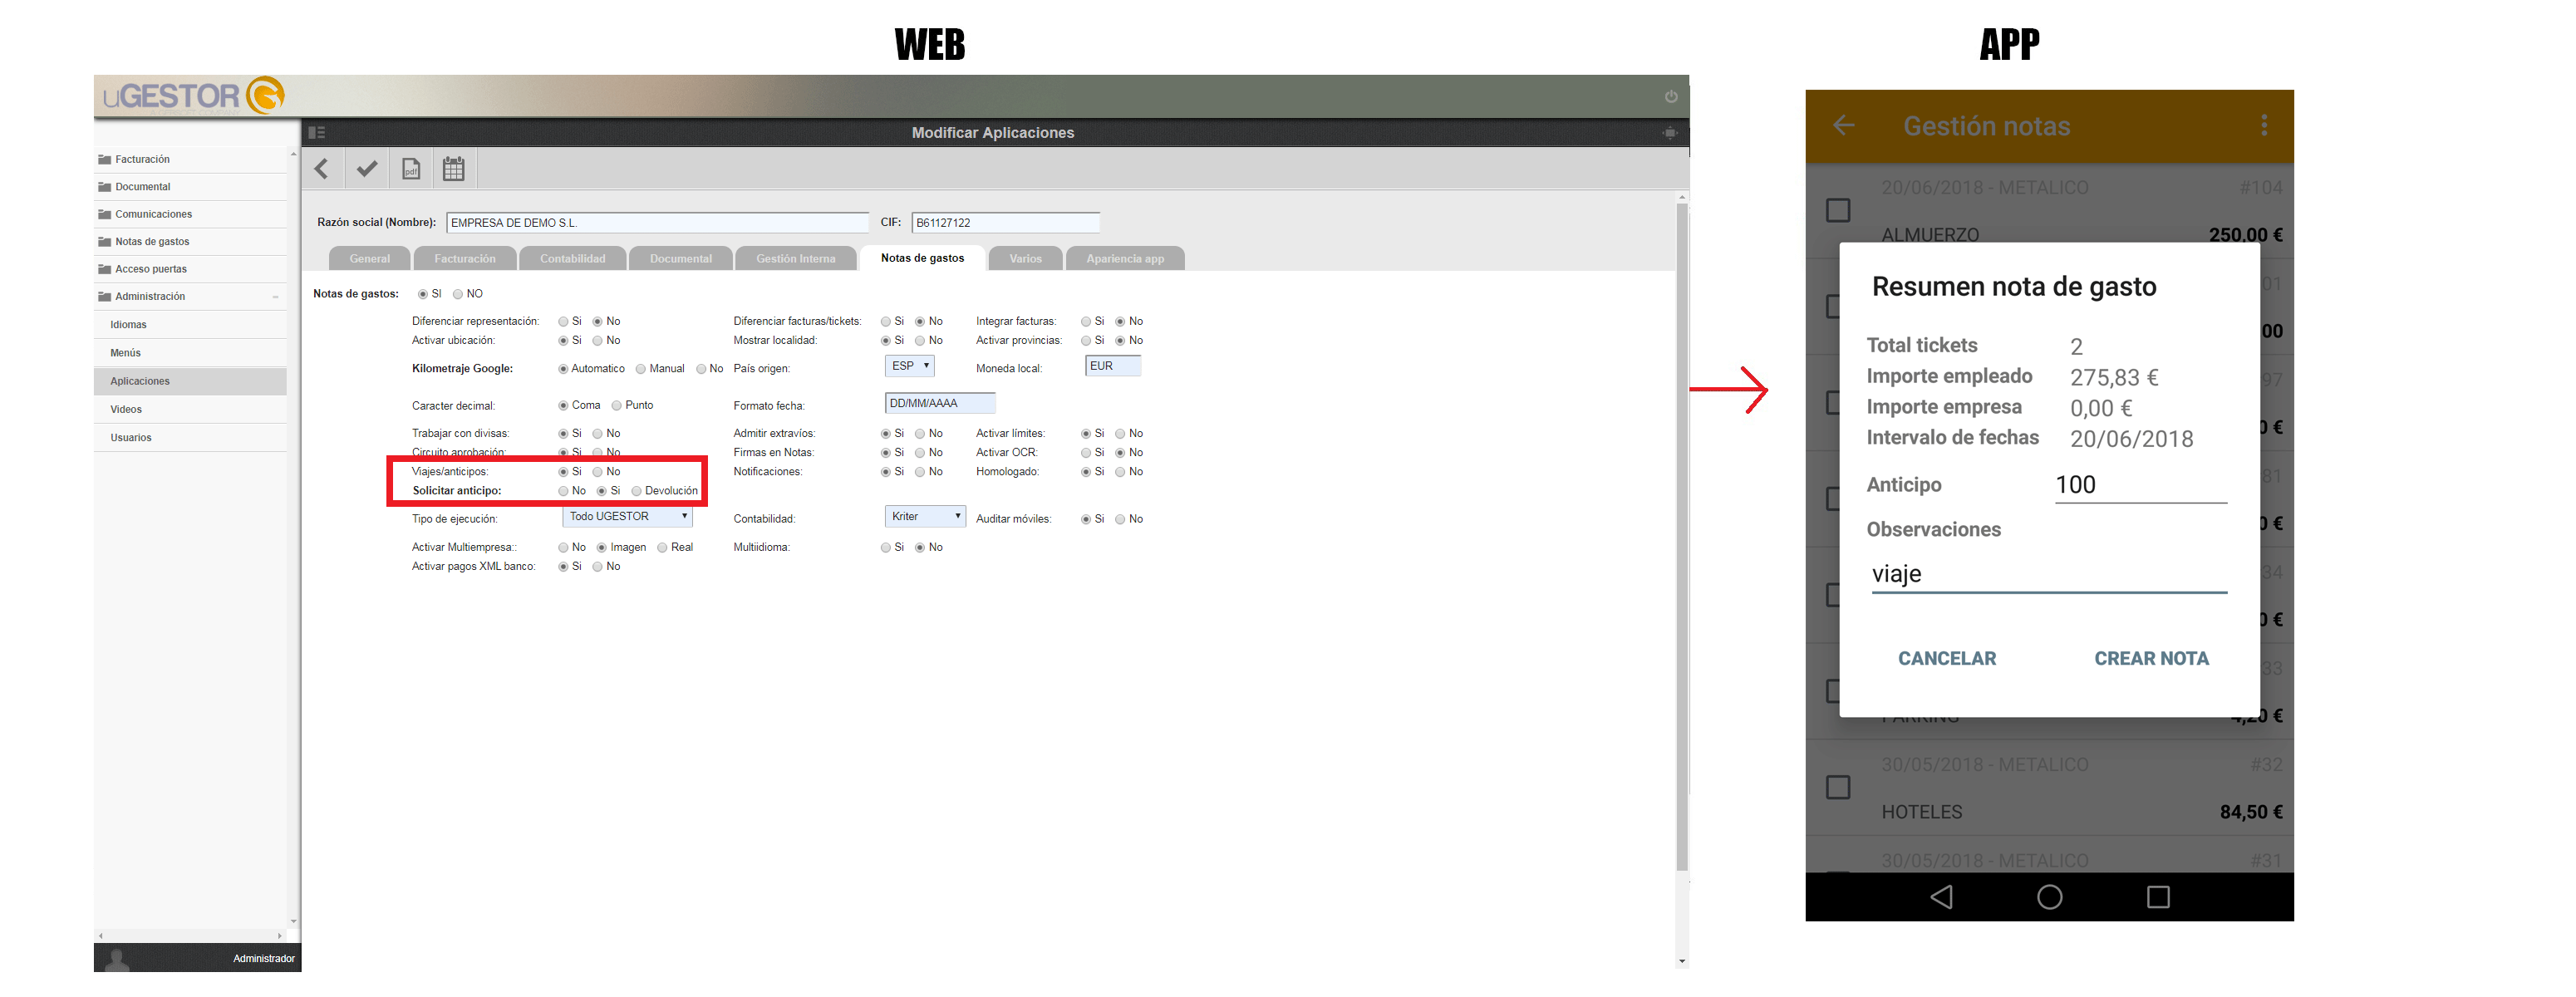Check the HOTELES ticket checkbox
2576x997 pixels.
tap(1838, 788)
